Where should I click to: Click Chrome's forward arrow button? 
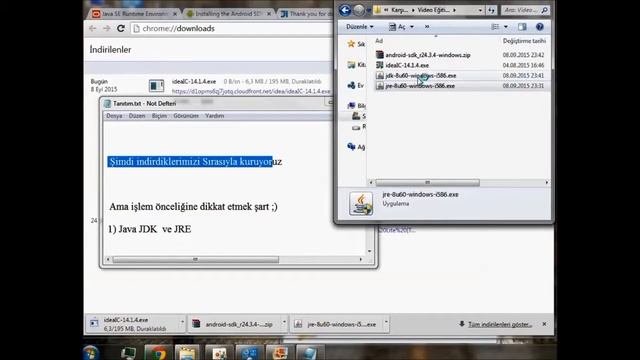(107, 28)
